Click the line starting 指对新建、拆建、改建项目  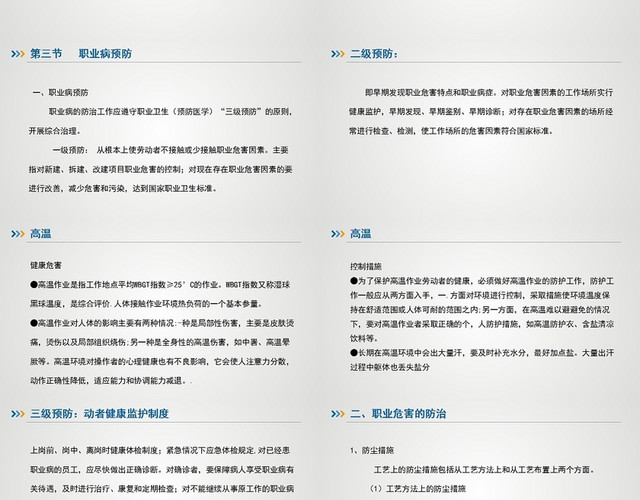160,169
